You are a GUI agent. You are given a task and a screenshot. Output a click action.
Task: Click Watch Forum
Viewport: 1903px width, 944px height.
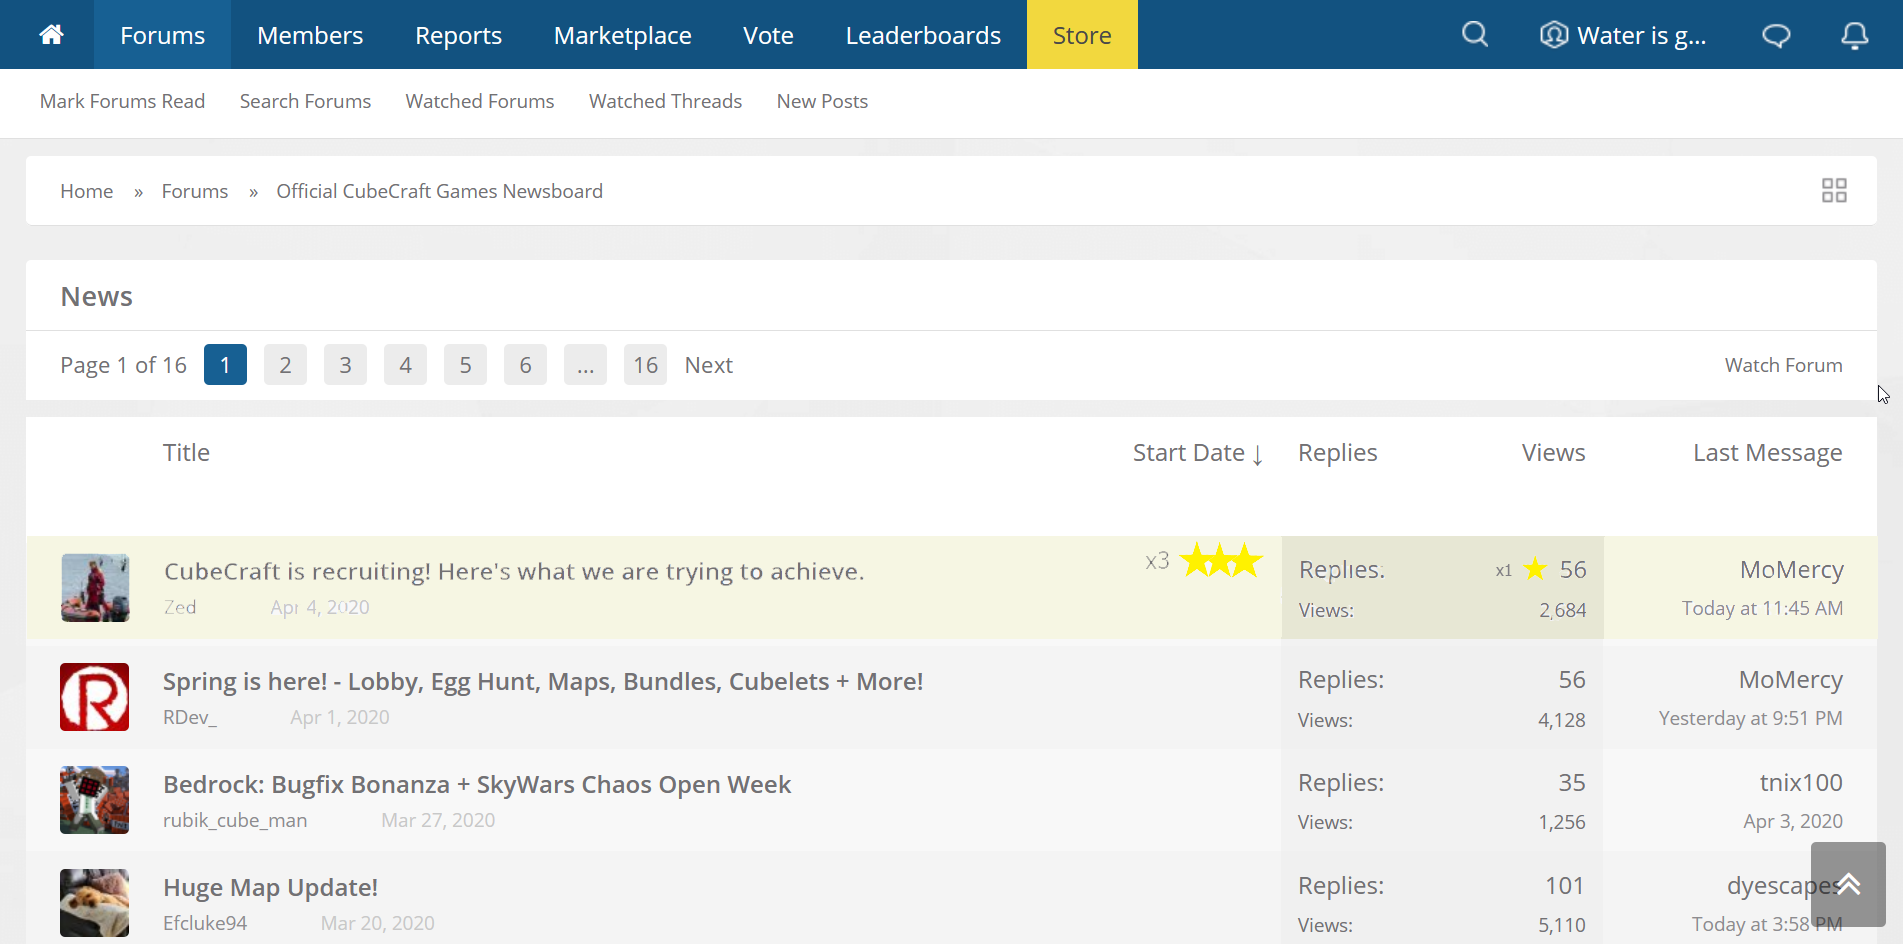1783,365
